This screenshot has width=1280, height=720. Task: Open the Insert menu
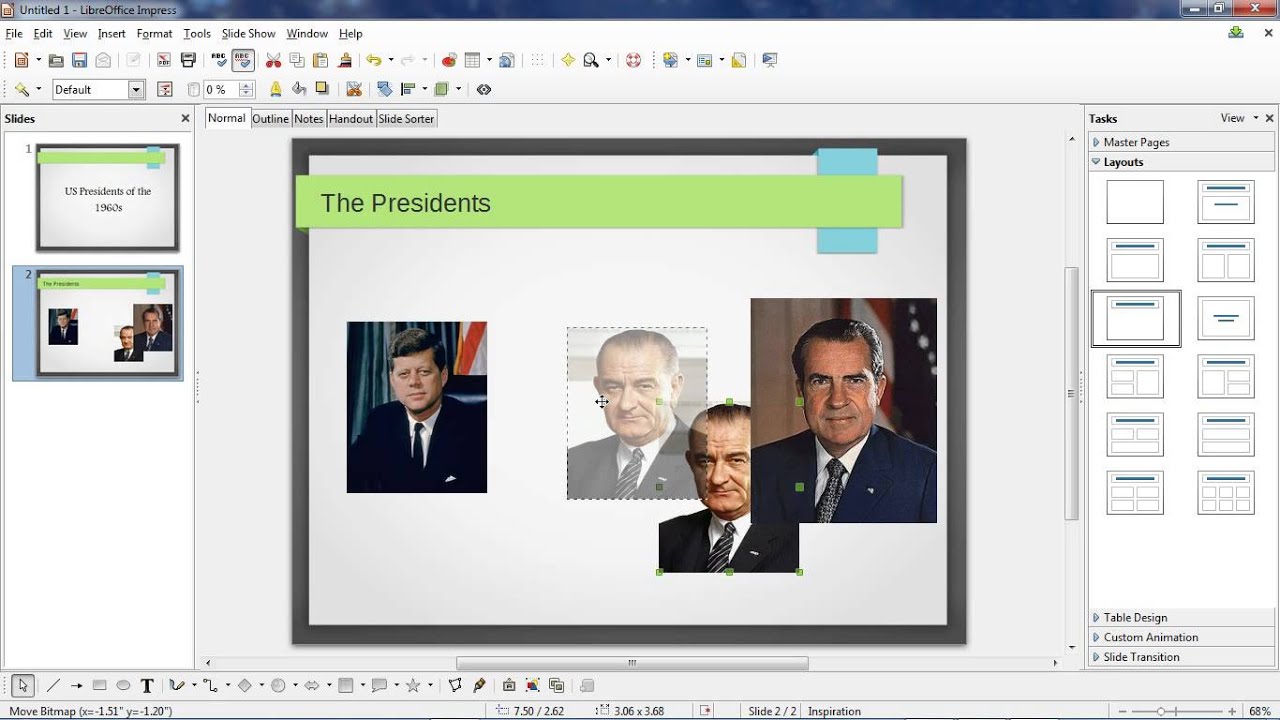pyautogui.click(x=111, y=33)
